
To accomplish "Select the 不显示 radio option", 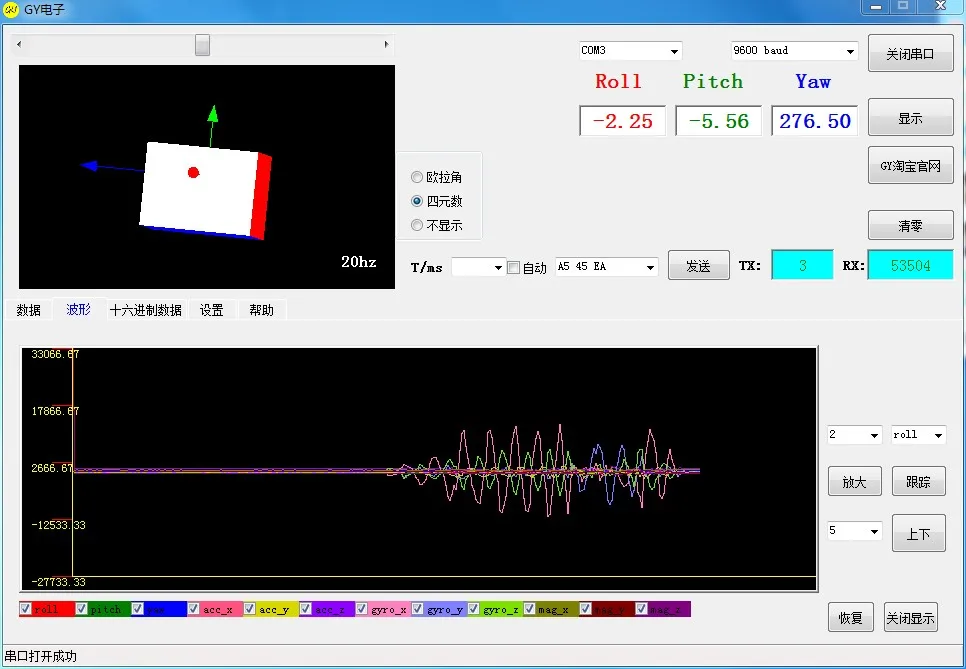I will click(417, 225).
